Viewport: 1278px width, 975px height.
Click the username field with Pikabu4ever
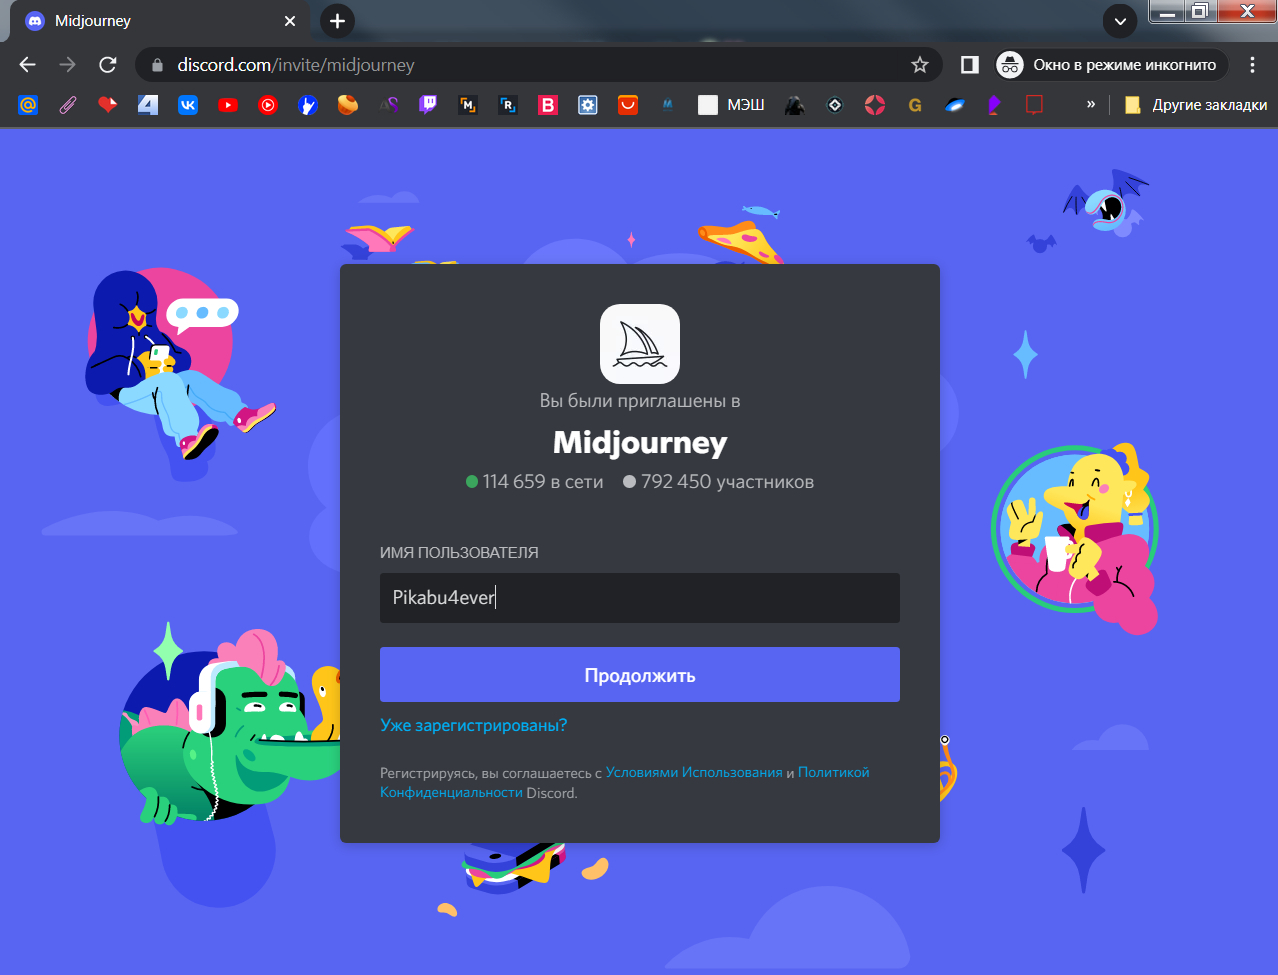coord(640,598)
